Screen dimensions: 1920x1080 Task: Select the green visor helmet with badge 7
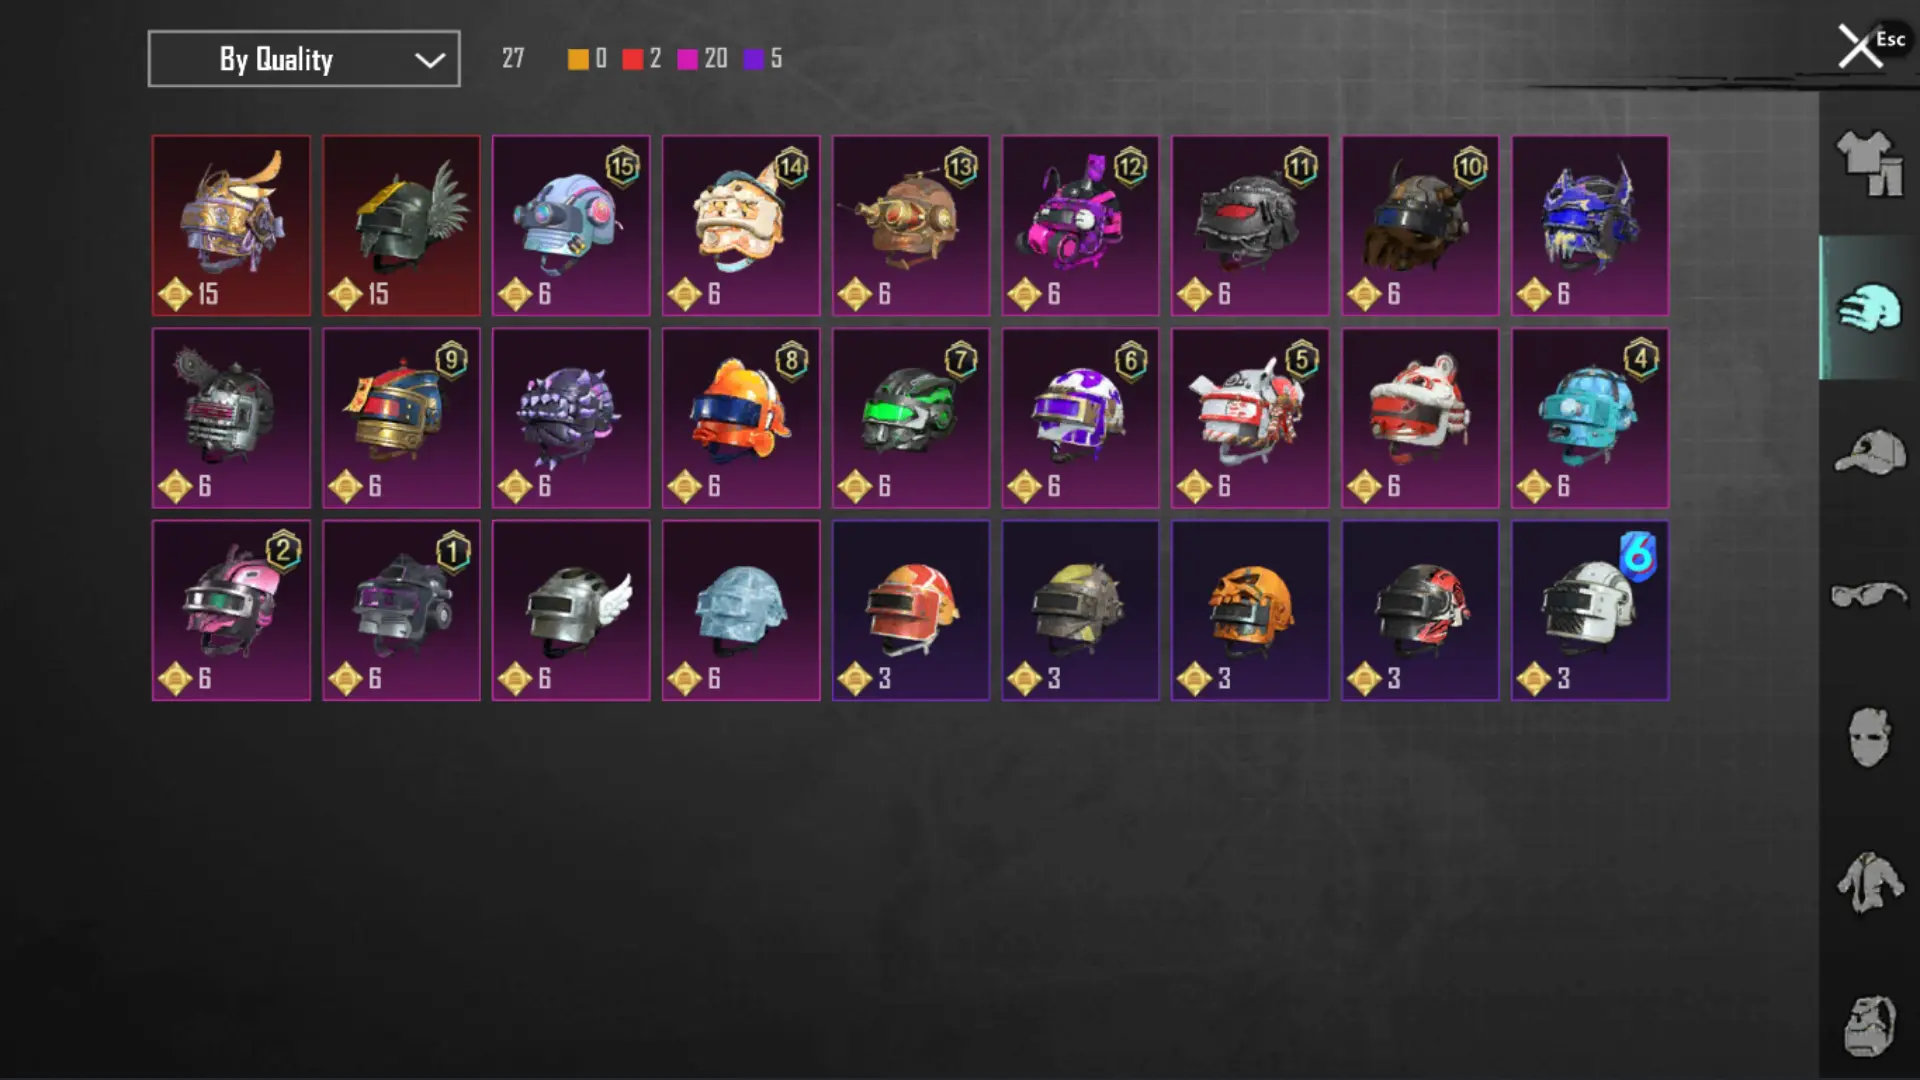911,418
